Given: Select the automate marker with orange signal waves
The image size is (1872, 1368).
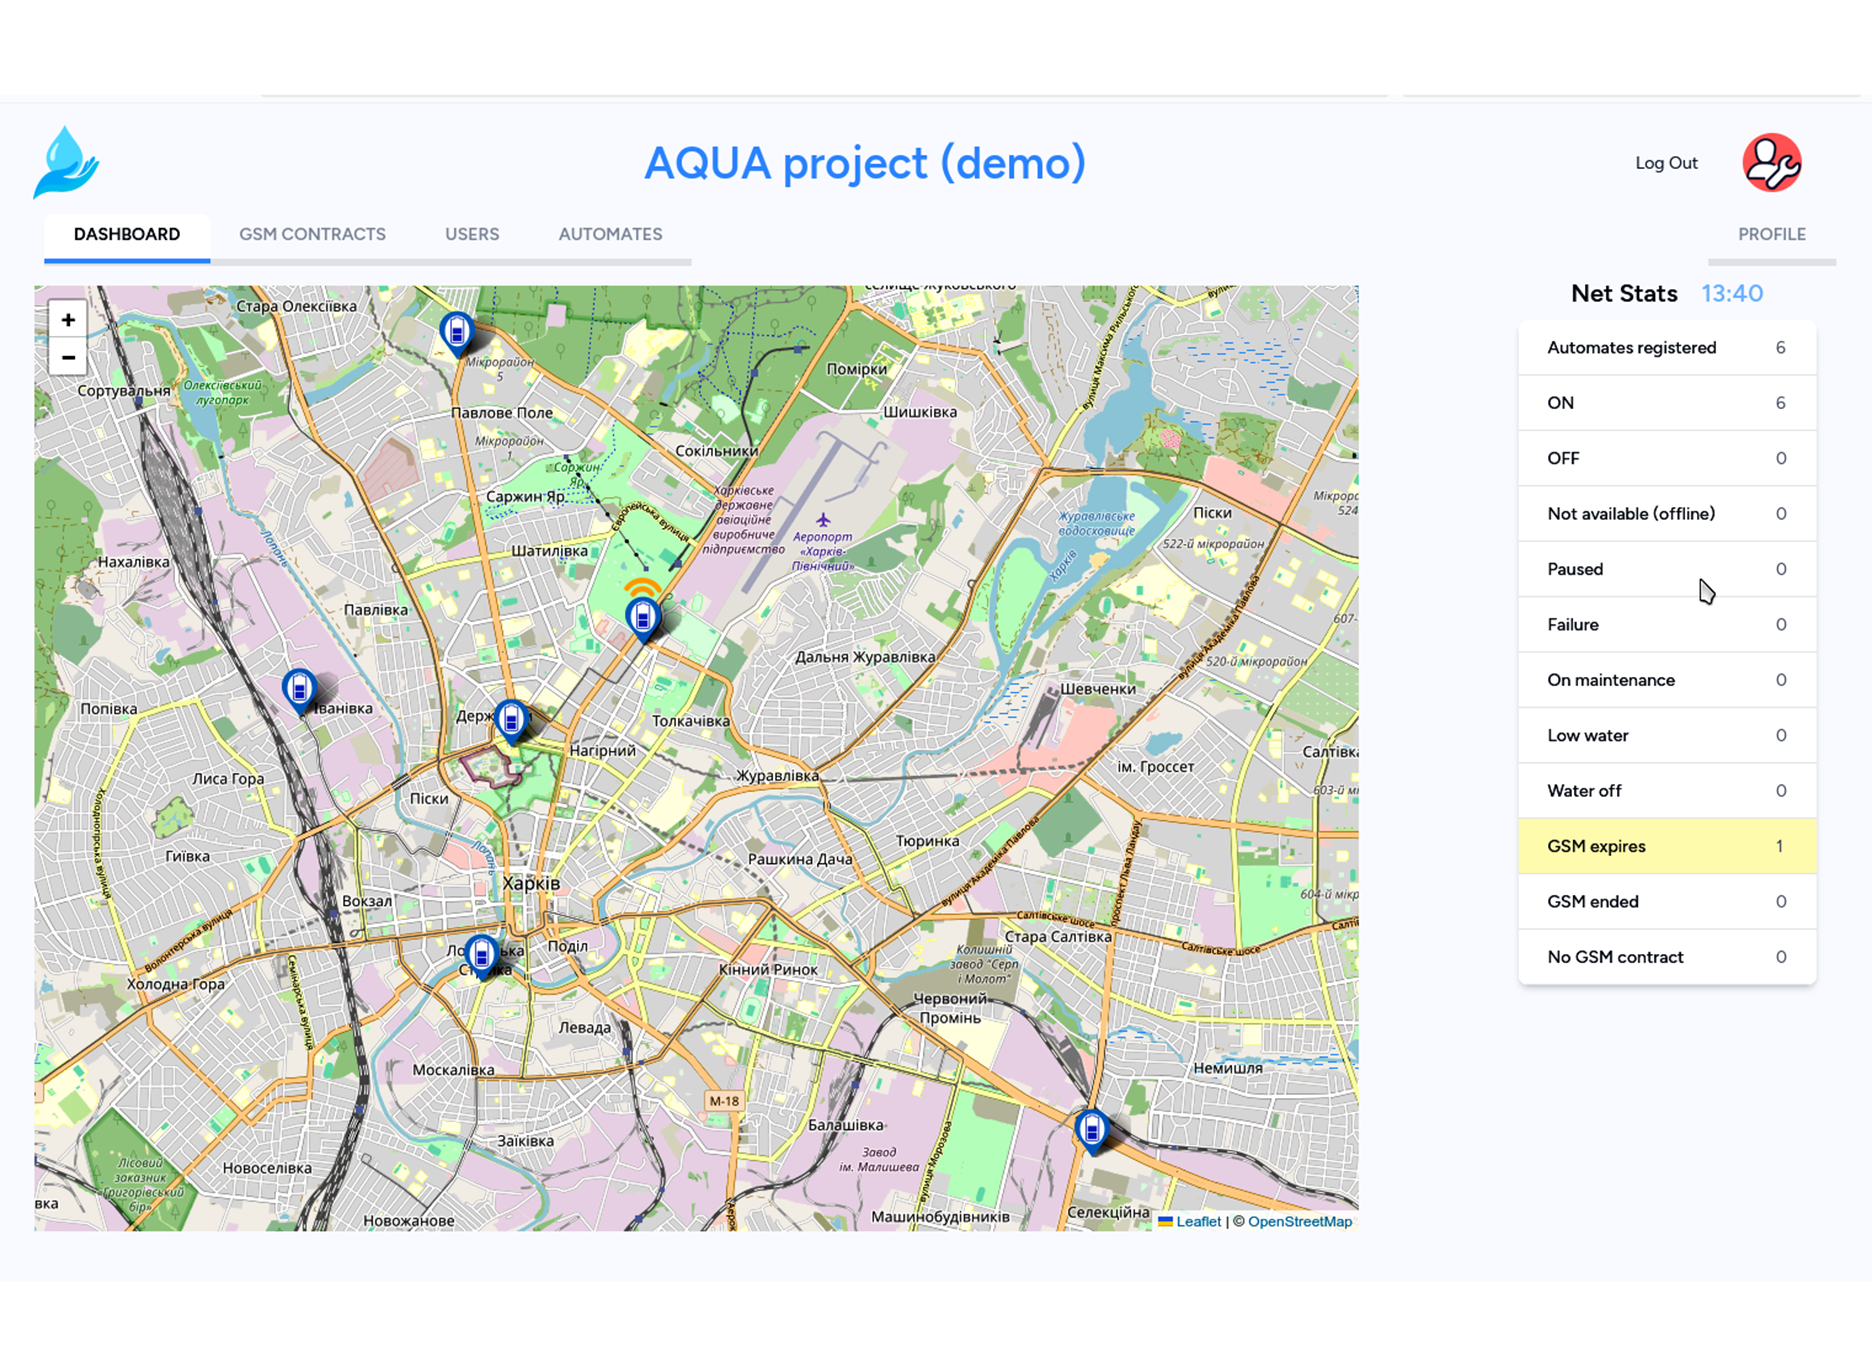Looking at the screenshot, I should (x=643, y=617).
